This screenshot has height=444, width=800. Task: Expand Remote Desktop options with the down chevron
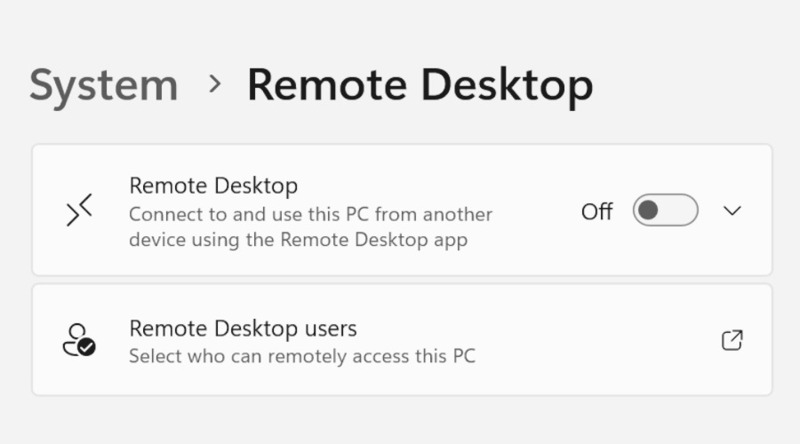pos(732,211)
